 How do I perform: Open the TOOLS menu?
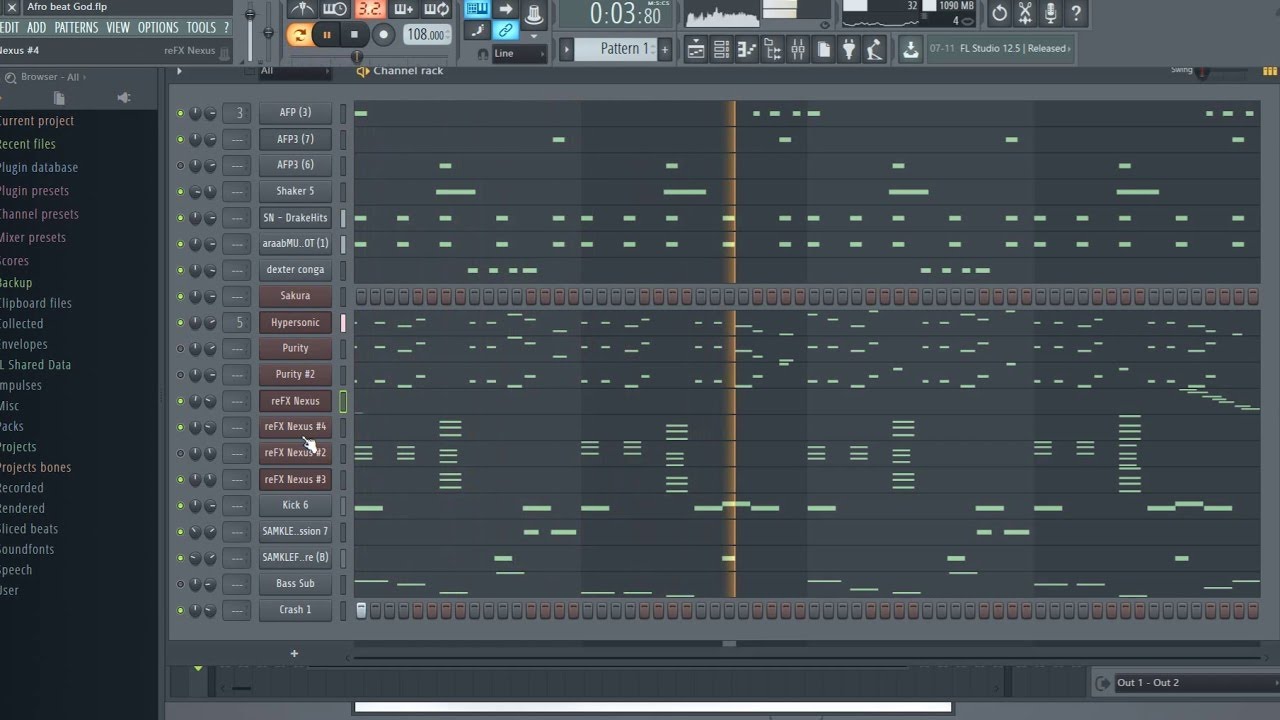(x=201, y=28)
